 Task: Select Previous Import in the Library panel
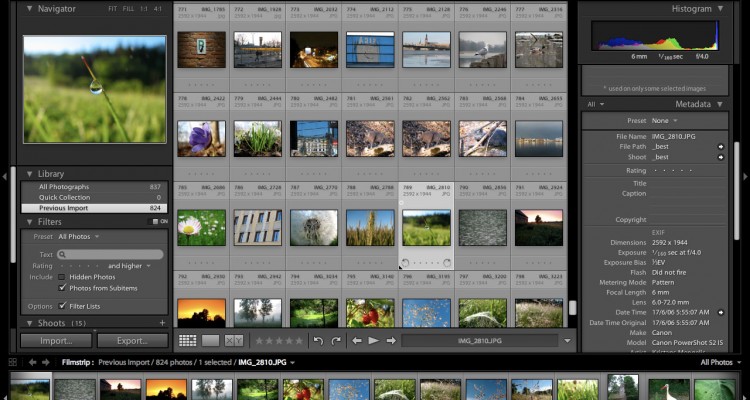point(64,208)
